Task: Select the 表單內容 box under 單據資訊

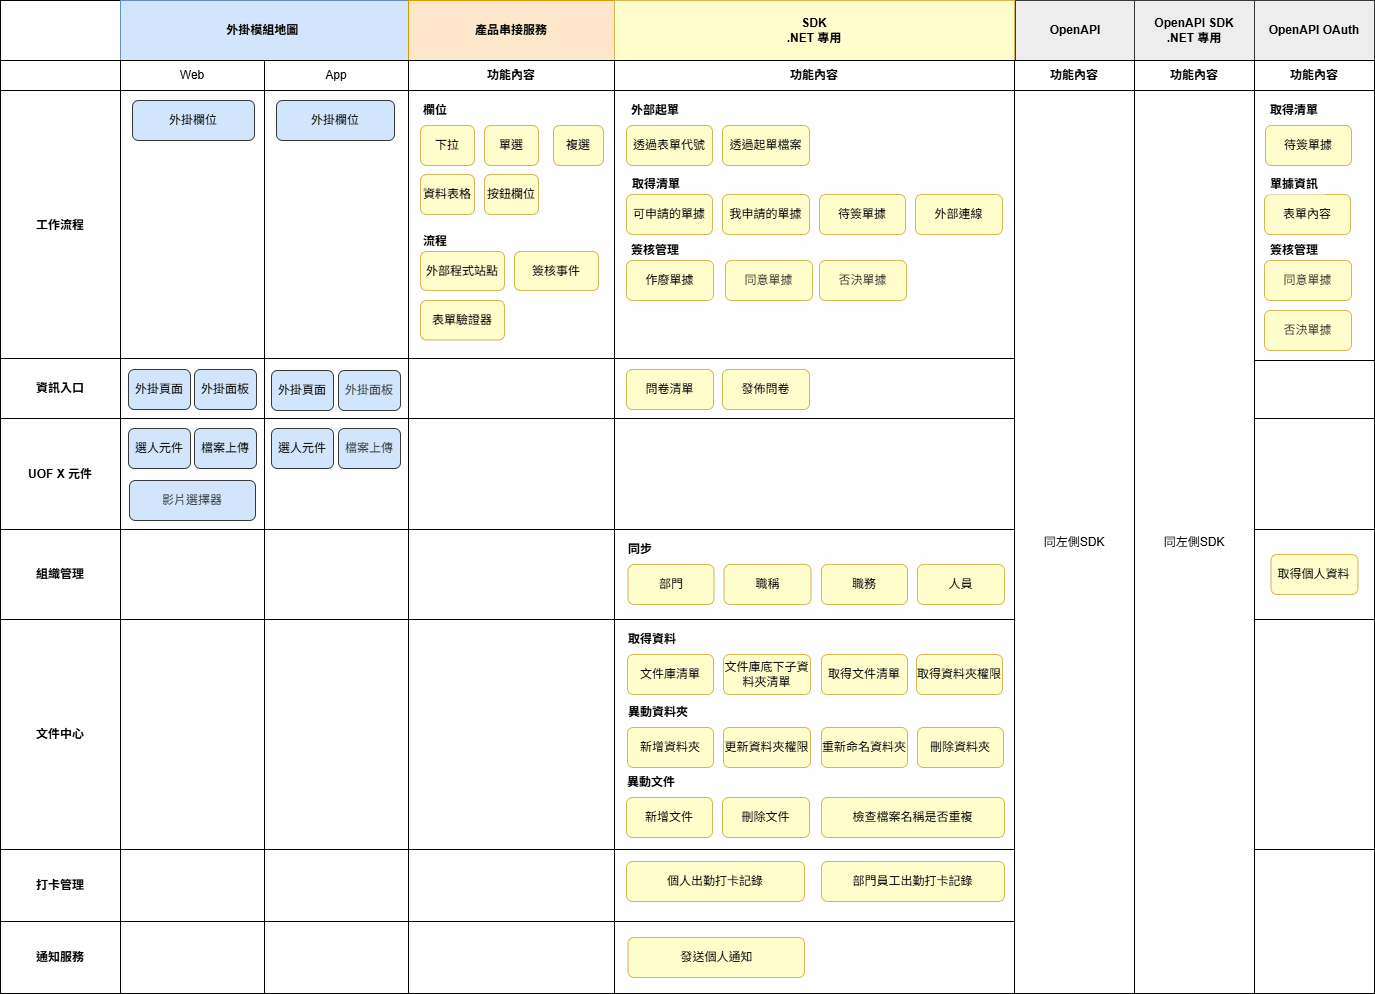Action: click(1307, 214)
